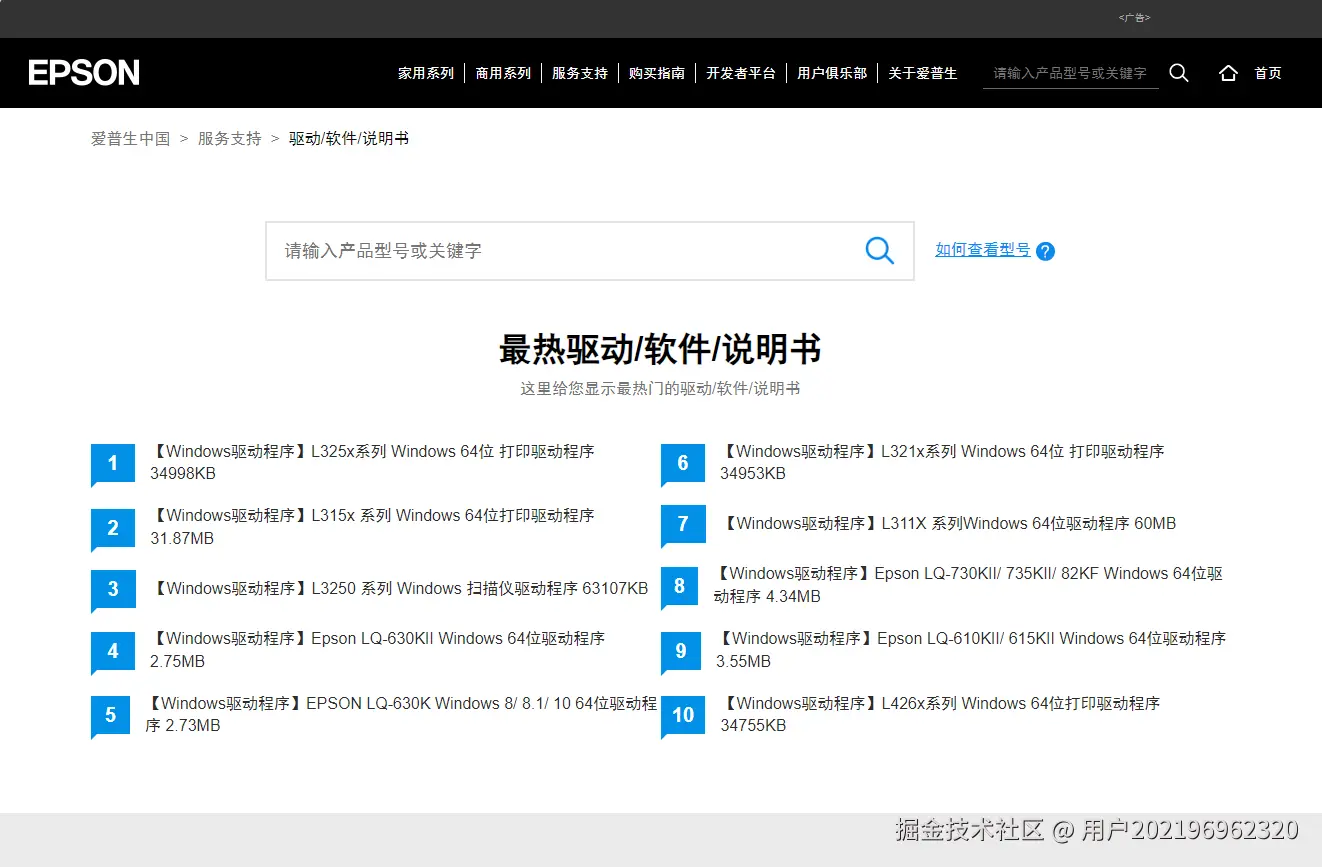Click the question mark icon next to 如何查看型号
Viewport: 1322px width, 867px height.
1045,251
